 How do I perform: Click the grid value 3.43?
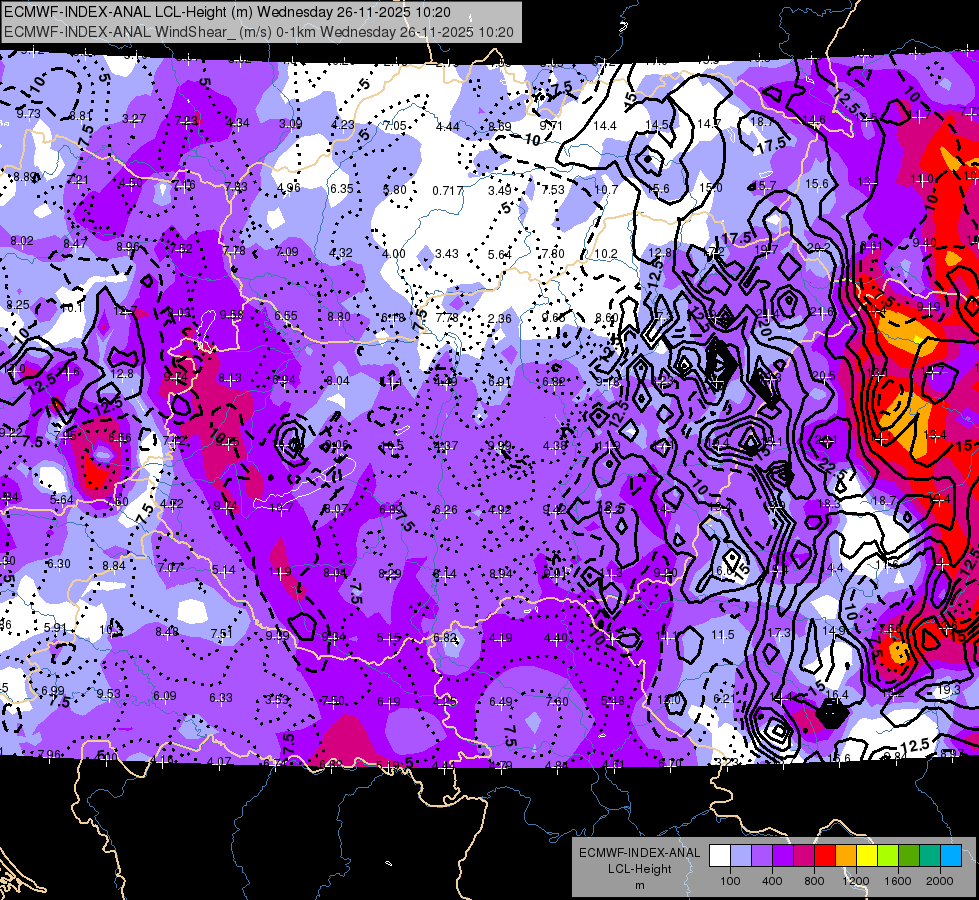[446, 254]
